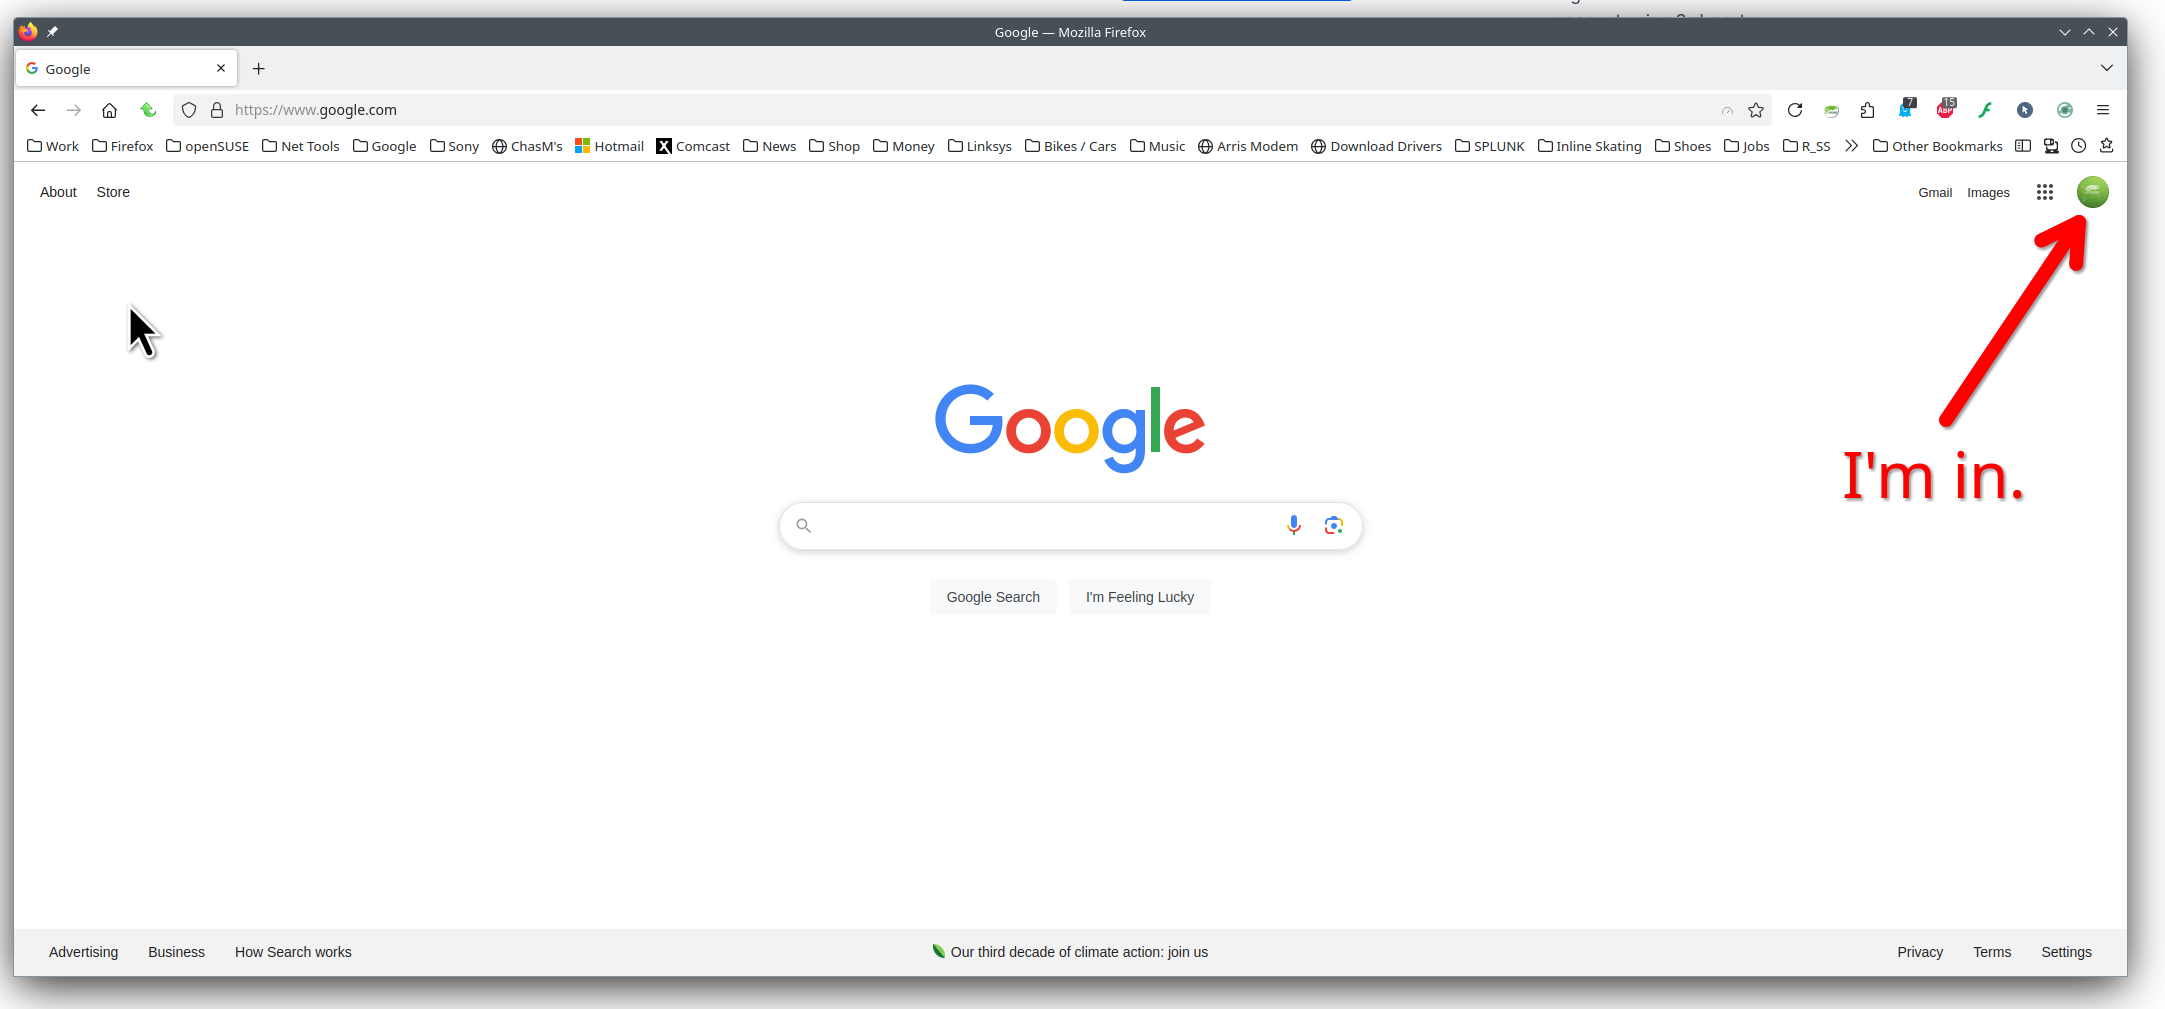The height and width of the screenshot is (1009, 2165).
Task: Expand the Inline Skating bookmarks folder
Action: pos(1590,146)
